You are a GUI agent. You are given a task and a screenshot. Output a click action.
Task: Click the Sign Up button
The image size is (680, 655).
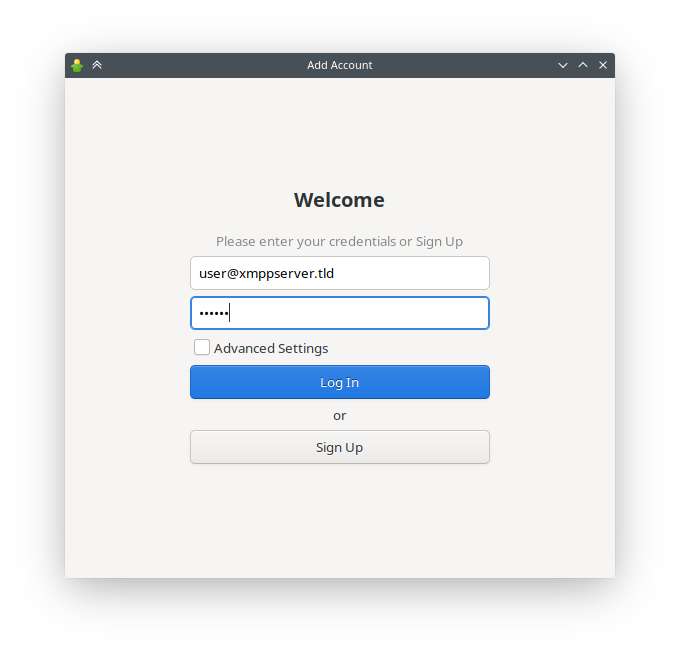pos(340,447)
